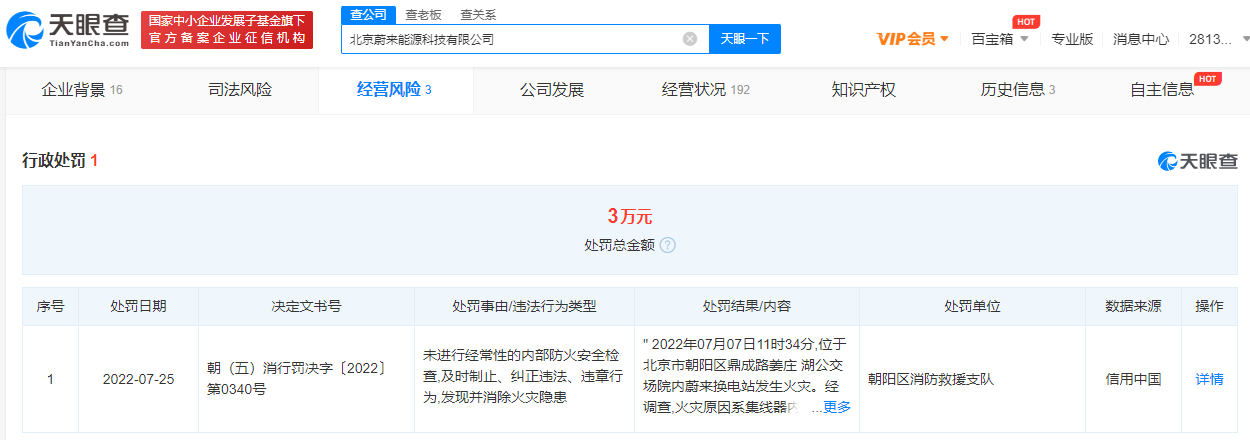Click the 国家中小企业发展子基金旗下 banner

pos(227,30)
